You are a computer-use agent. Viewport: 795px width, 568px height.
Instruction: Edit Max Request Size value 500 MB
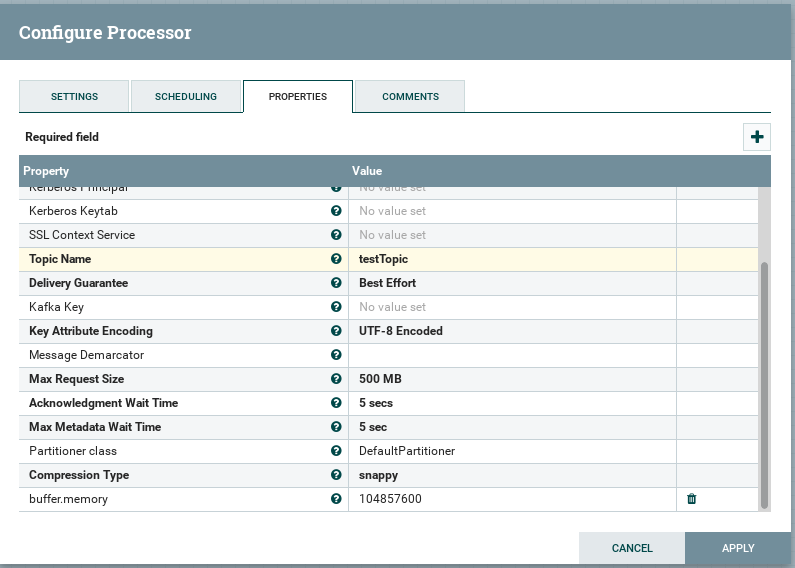[512, 379]
